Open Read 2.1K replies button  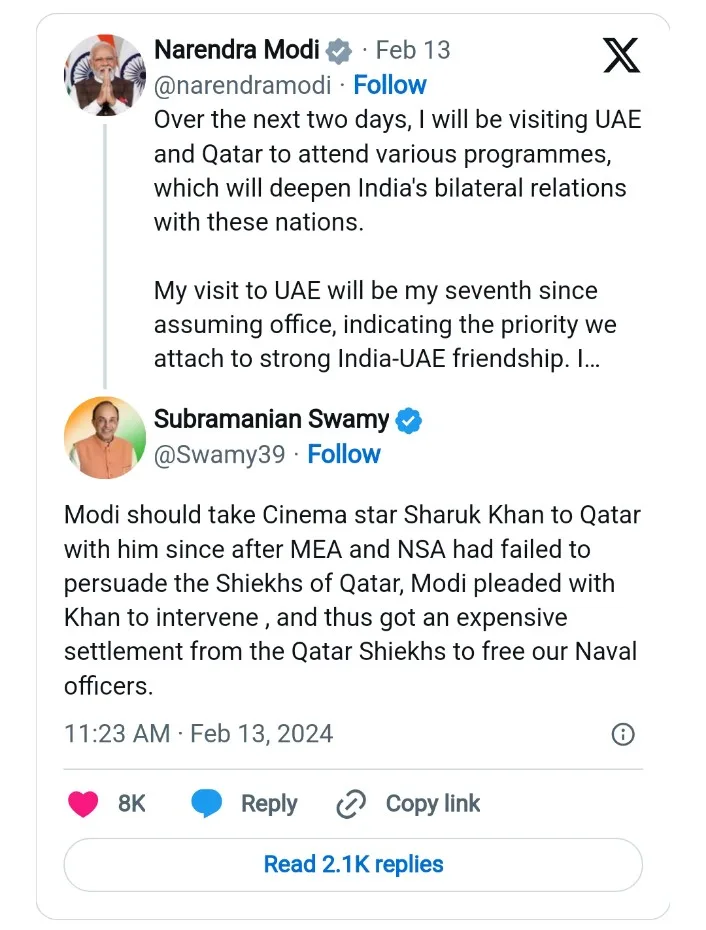353,864
